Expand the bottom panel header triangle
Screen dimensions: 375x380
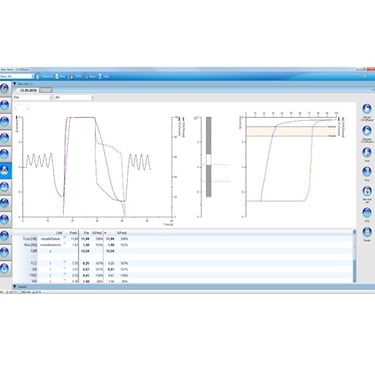click(x=15, y=286)
